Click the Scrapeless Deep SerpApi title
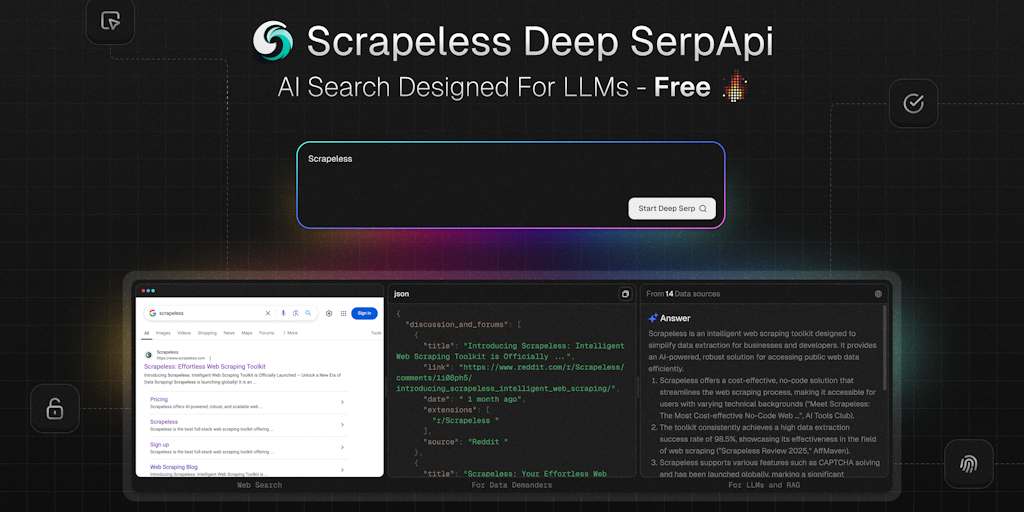This screenshot has width=1024, height=512. tap(540, 42)
